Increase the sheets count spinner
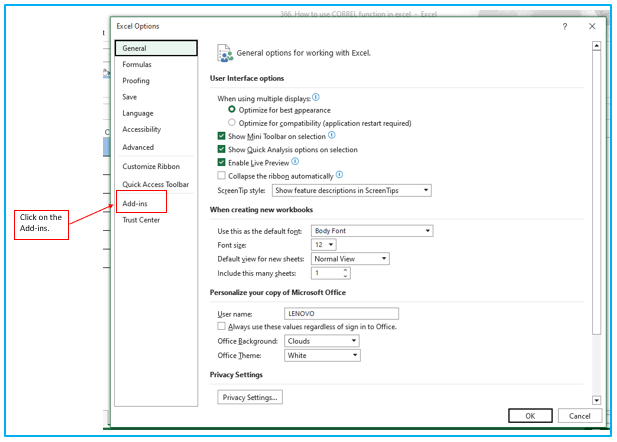Image resolution: width=617 pixels, height=442 pixels. (345, 270)
